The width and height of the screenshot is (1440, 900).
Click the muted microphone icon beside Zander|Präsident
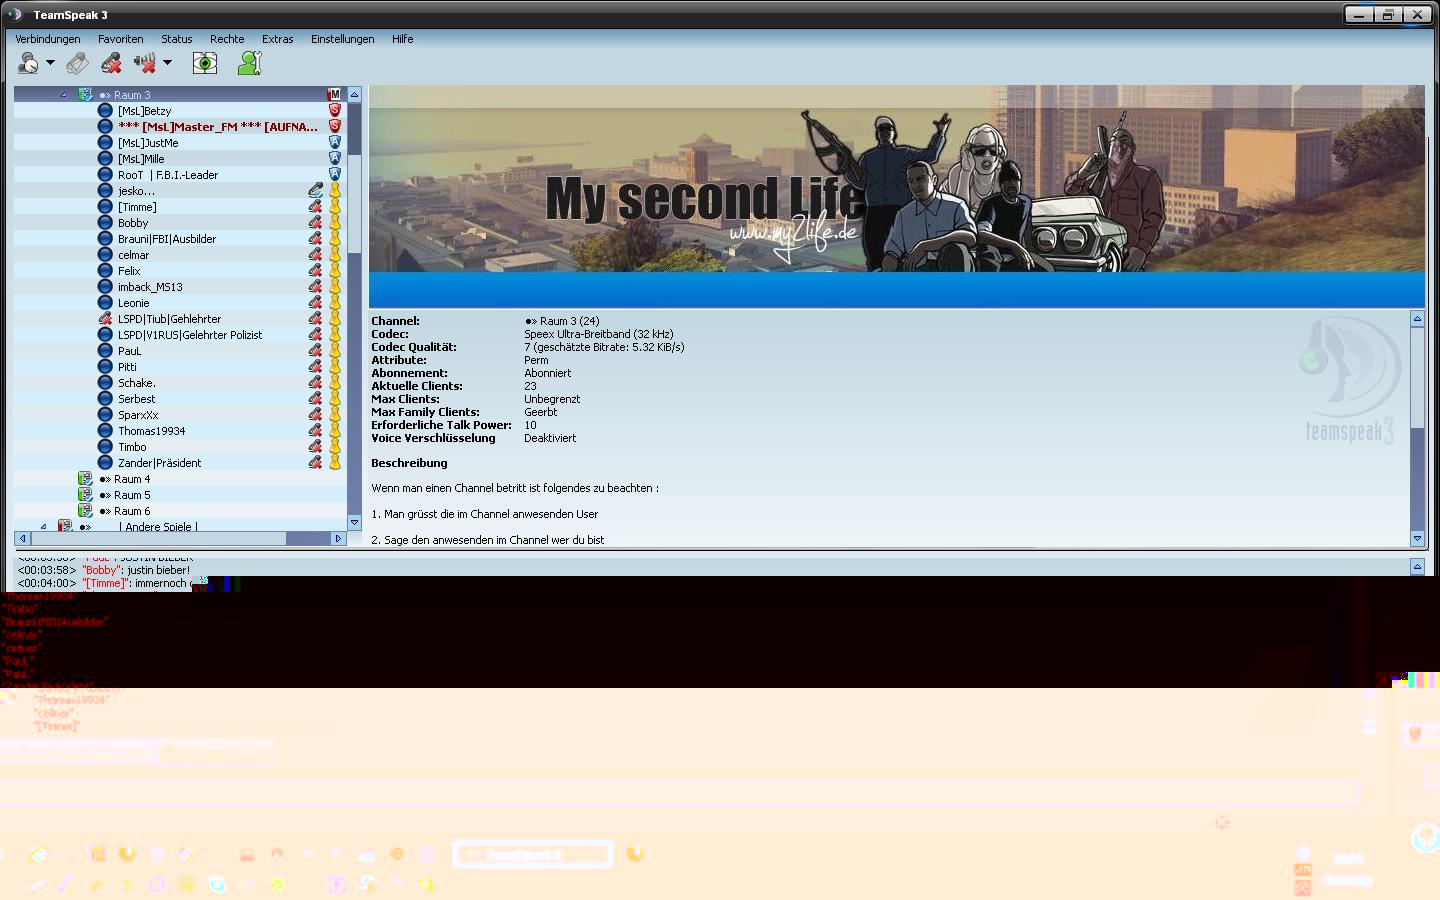coord(315,462)
